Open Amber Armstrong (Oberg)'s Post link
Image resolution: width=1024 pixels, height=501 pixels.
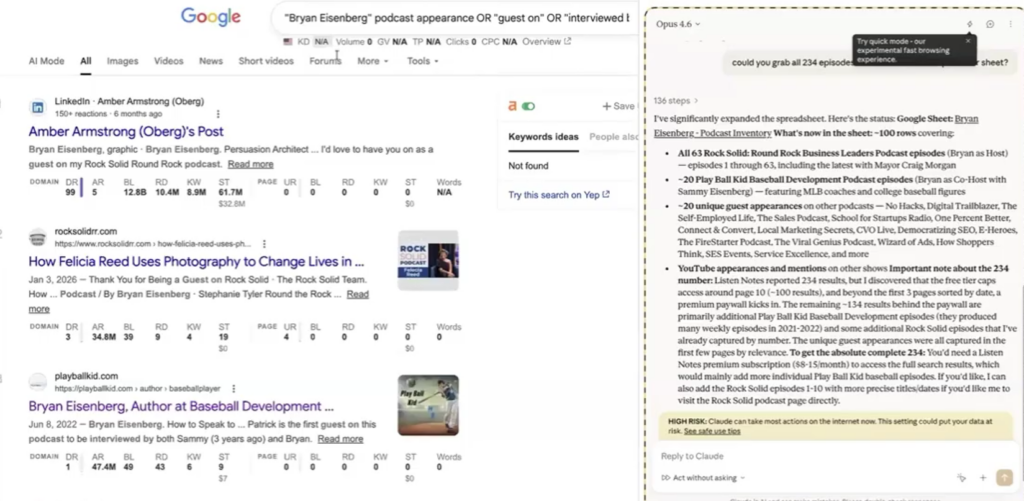click(x=125, y=131)
